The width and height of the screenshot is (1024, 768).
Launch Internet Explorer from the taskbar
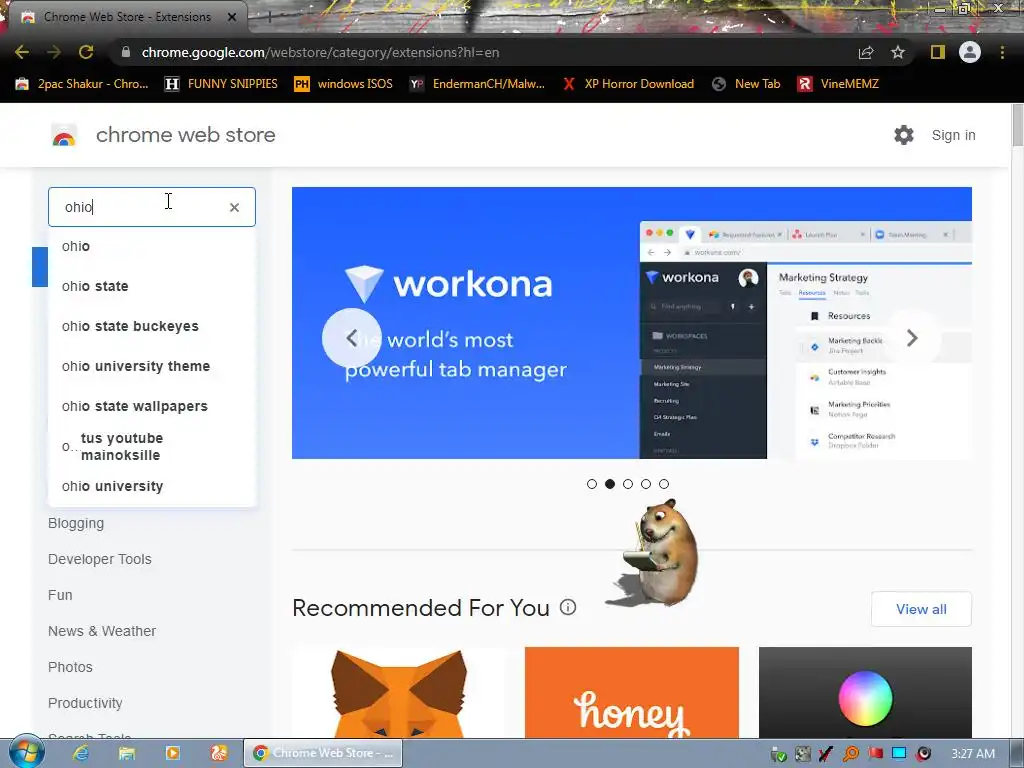click(x=80, y=753)
